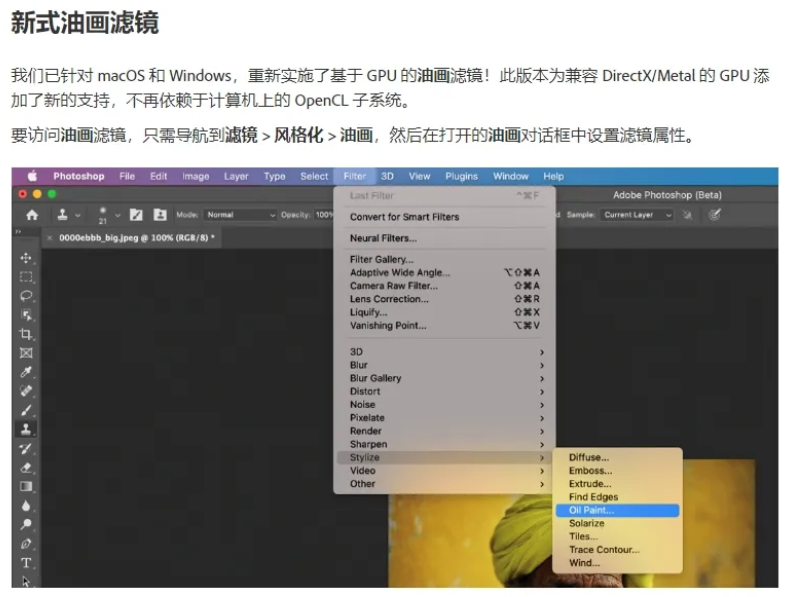Select the History Brush tool

pyautogui.click(x=26, y=448)
